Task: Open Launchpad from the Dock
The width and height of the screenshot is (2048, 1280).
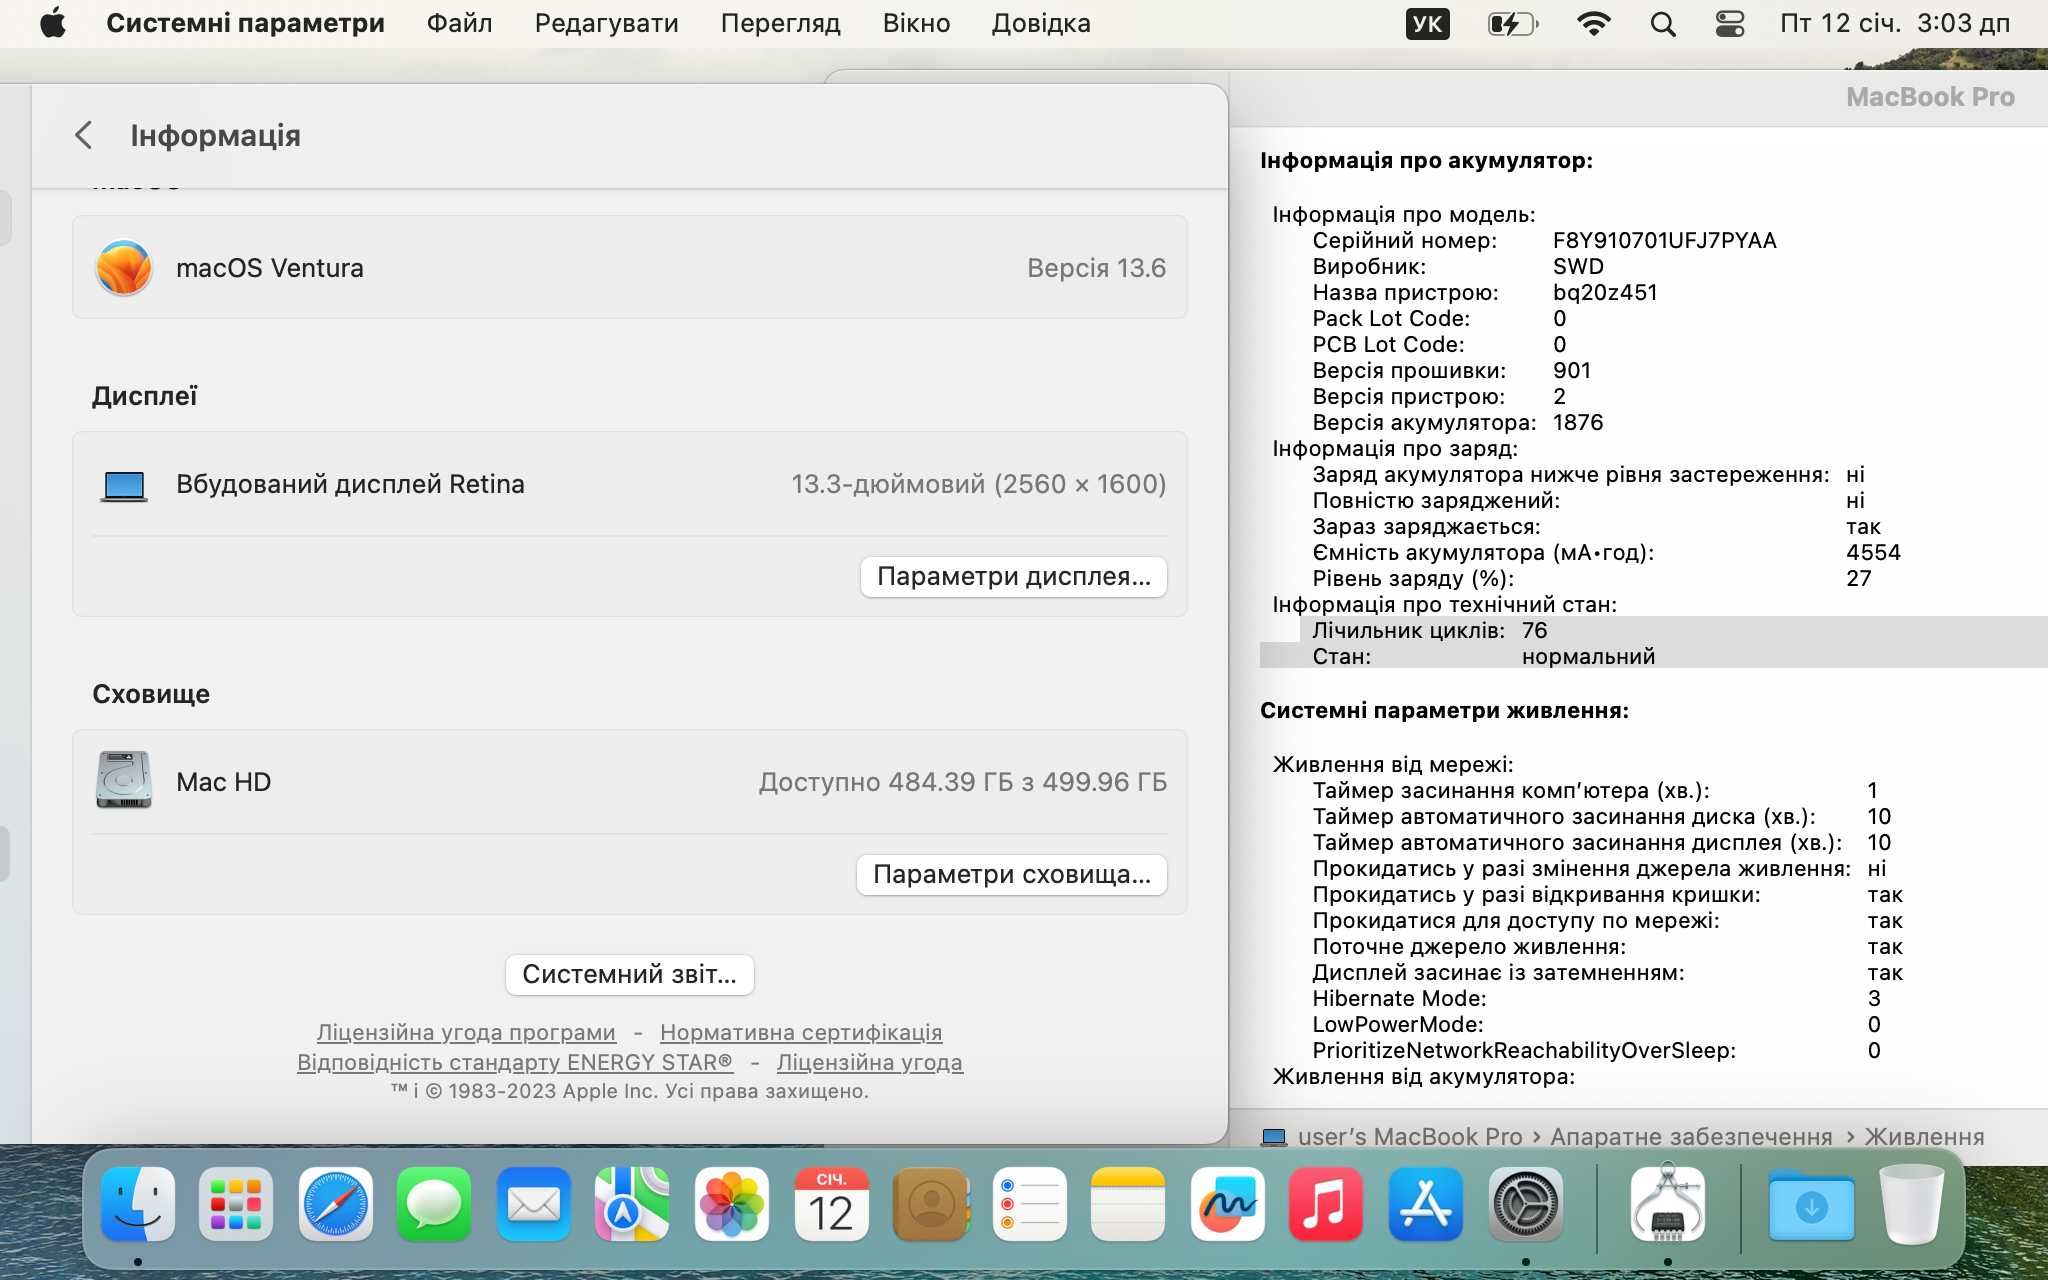Action: (x=236, y=1204)
